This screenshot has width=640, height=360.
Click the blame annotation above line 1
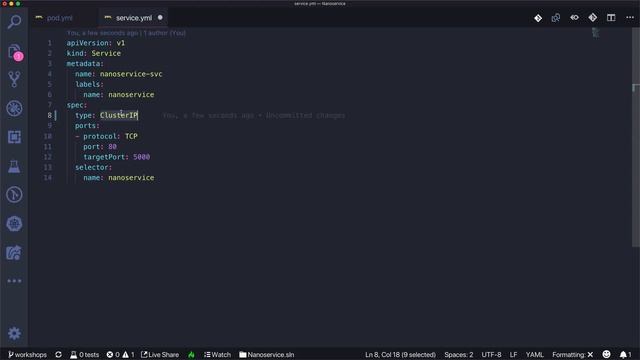[x=126, y=33]
